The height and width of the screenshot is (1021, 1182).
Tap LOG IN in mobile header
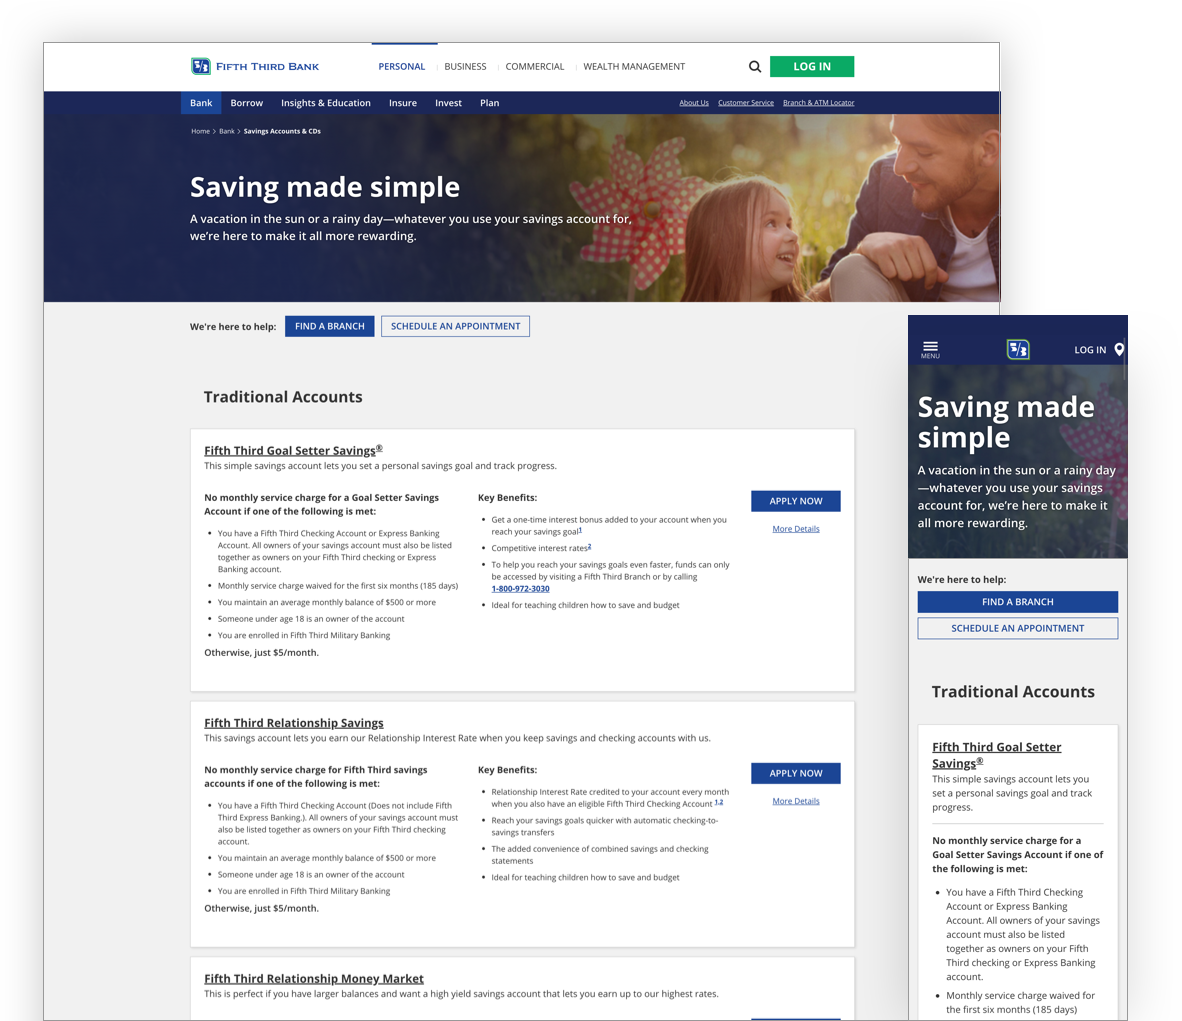(1089, 350)
